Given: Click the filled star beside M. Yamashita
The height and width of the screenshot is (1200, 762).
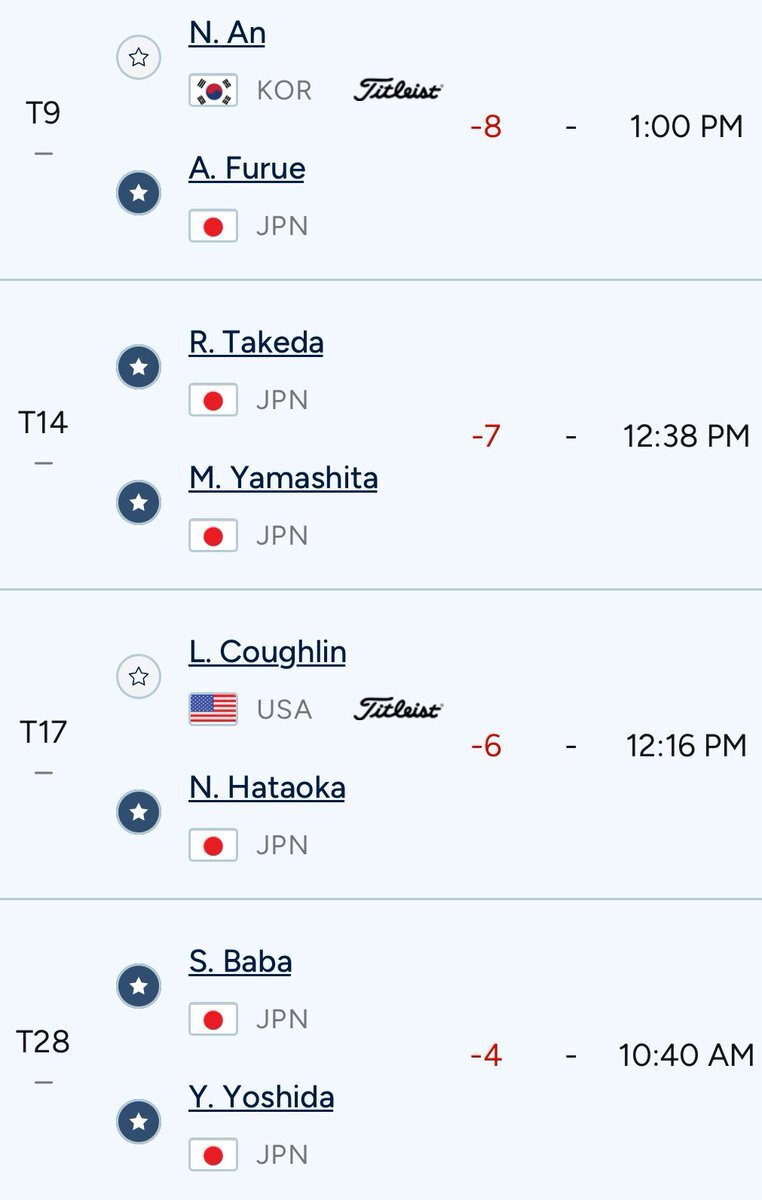Looking at the screenshot, I should pos(139,503).
